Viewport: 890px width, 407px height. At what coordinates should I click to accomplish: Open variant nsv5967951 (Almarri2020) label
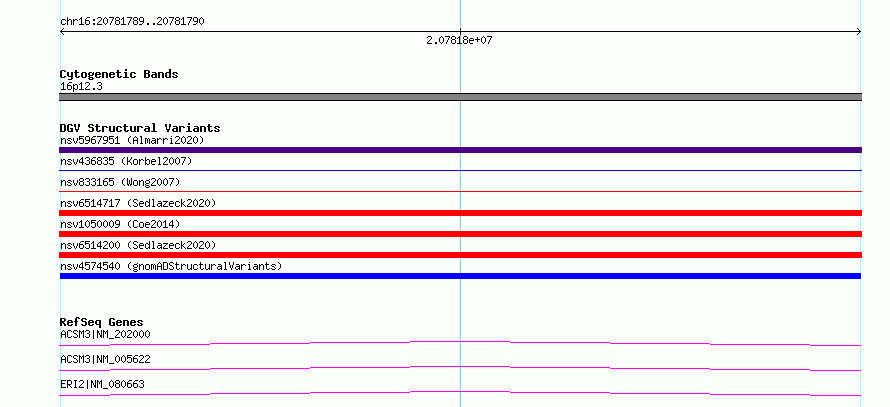[x=132, y=140]
